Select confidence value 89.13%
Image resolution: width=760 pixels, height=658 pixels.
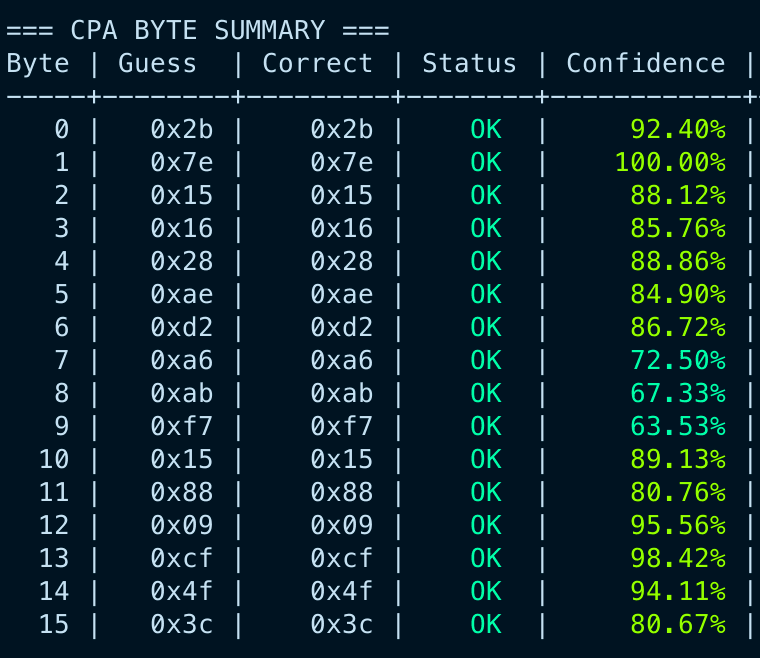678,459
